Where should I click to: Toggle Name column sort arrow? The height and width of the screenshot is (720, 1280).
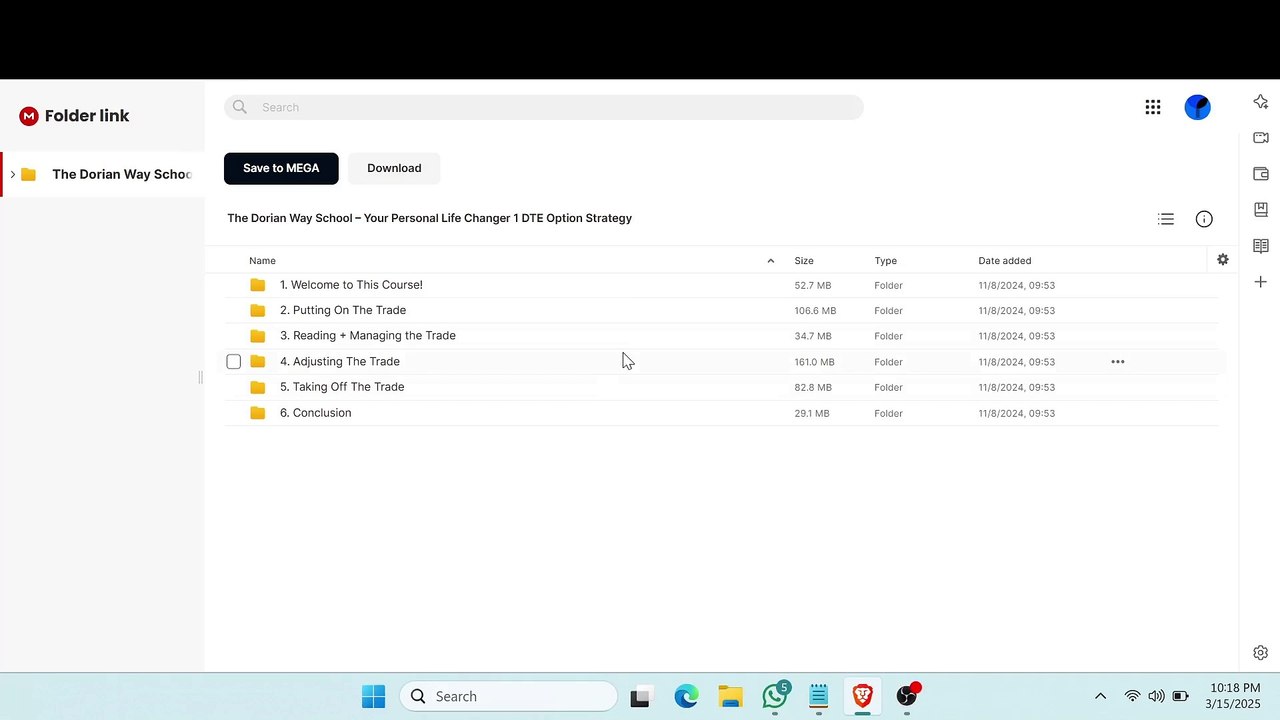(x=770, y=261)
